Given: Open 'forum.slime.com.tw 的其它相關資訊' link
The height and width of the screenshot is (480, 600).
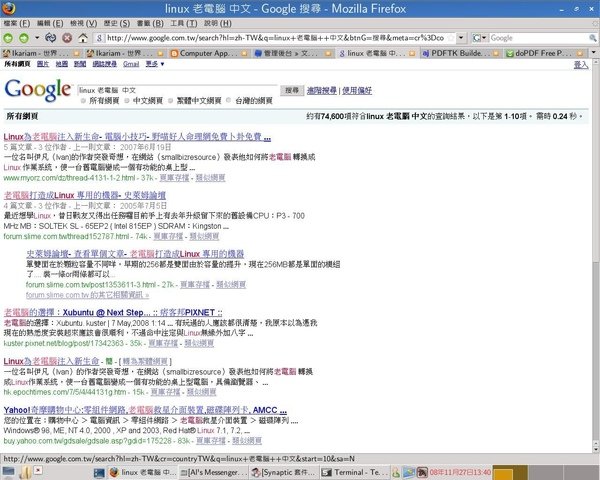Looking at the screenshot, I should point(87,295).
